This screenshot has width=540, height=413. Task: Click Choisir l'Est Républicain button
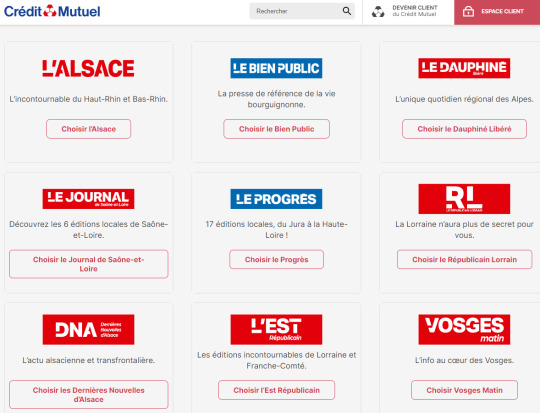pyautogui.click(x=277, y=390)
